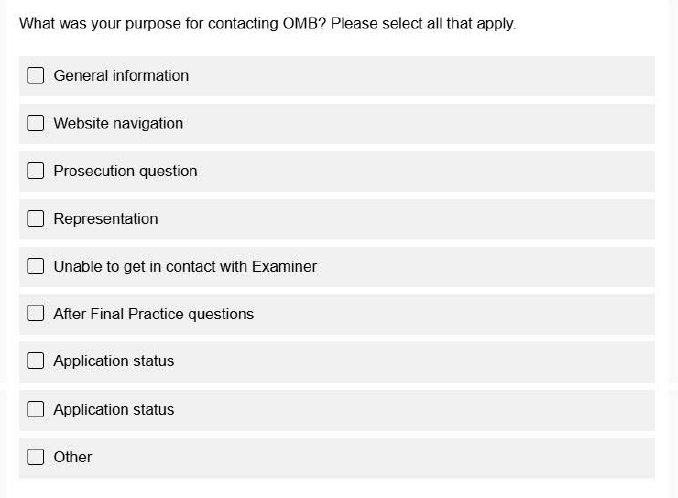Choose the Representation option label
Image resolution: width=678 pixels, height=498 pixels.
pos(106,219)
